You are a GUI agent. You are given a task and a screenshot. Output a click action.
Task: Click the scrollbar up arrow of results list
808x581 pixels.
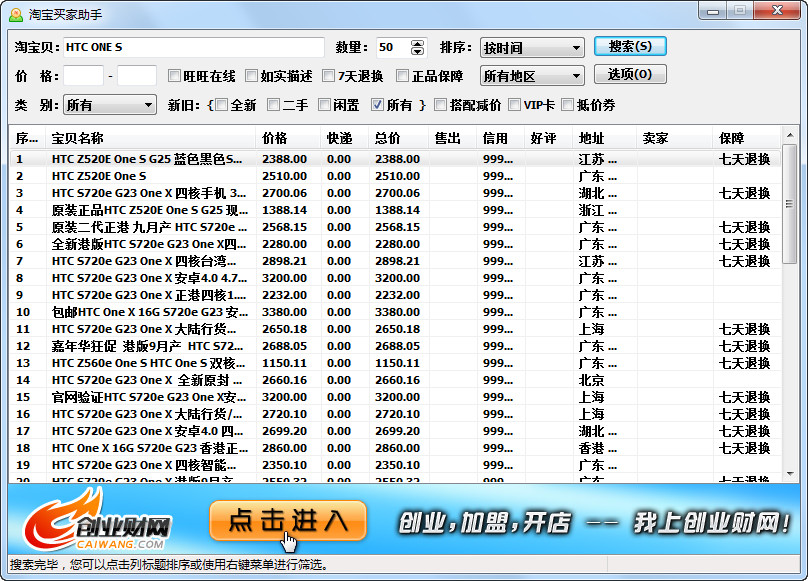click(789, 136)
